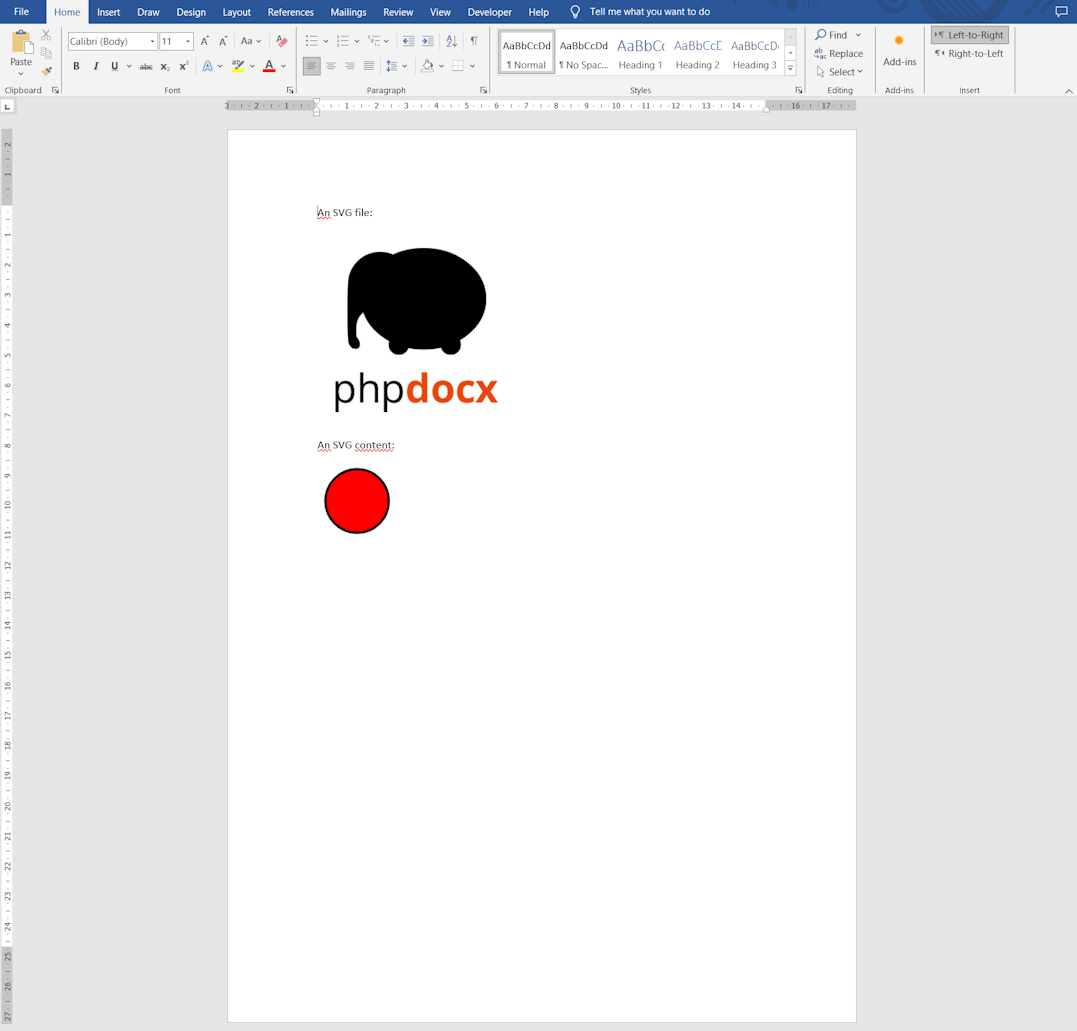Open font color picker arrow

[283, 67]
